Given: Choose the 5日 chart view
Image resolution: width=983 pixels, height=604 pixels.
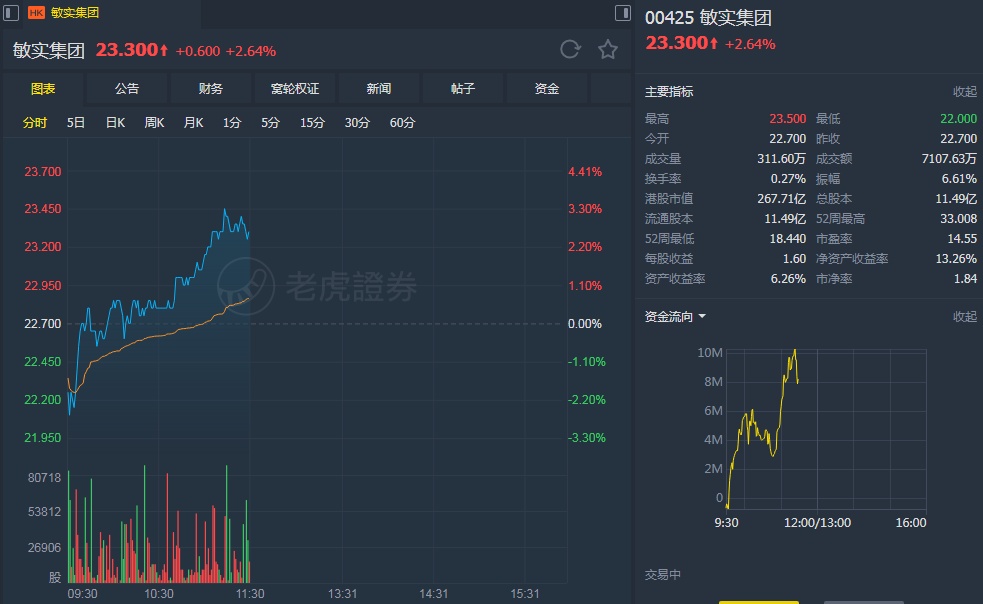Looking at the screenshot, I should [76, 123].
